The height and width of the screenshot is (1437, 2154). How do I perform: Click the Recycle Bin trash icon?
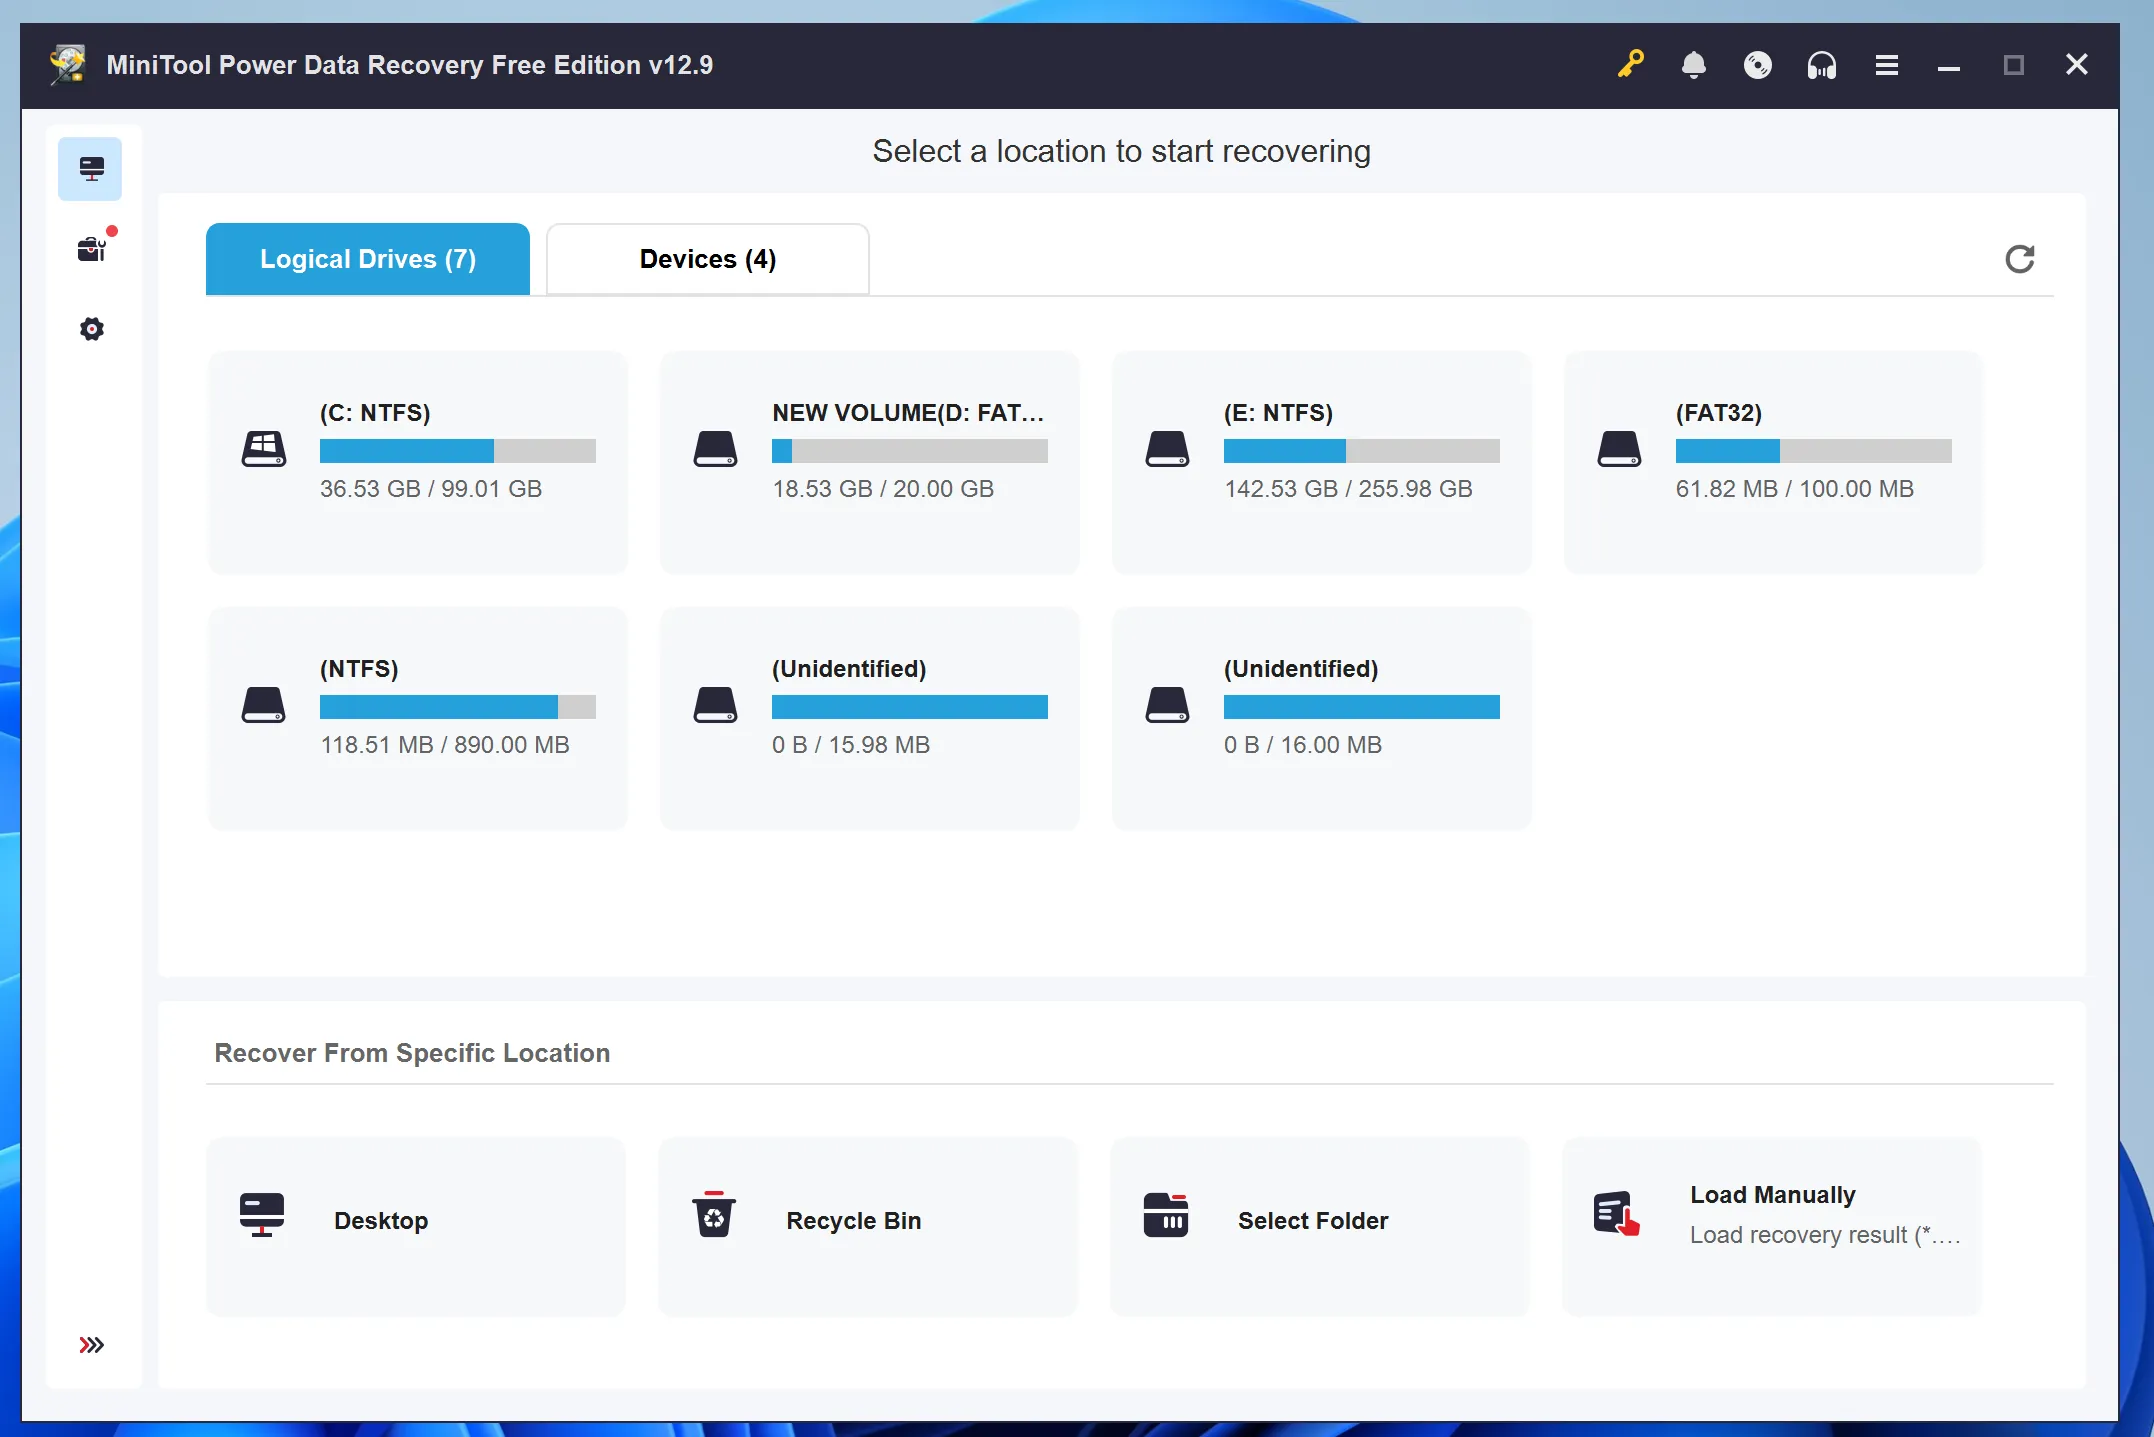point(714,1215)
